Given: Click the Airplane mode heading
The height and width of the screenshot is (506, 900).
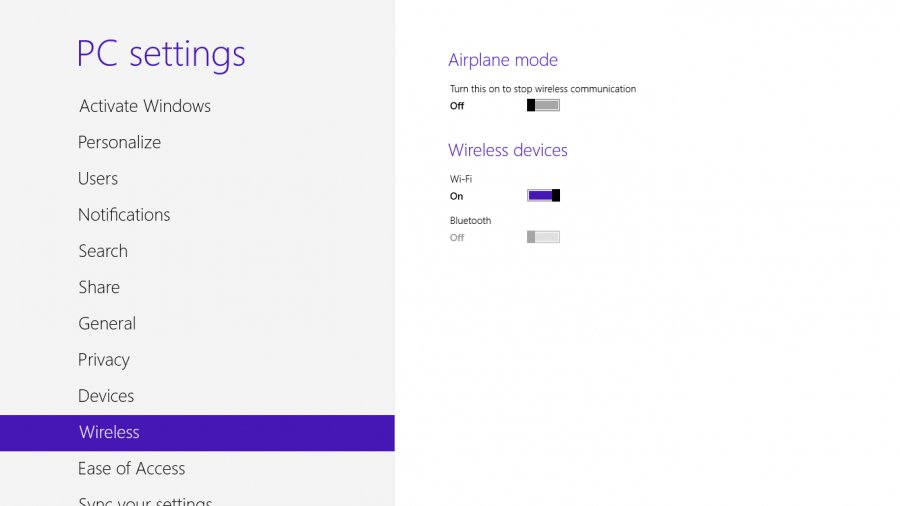Looking at the screenshot, I should 503,60.
